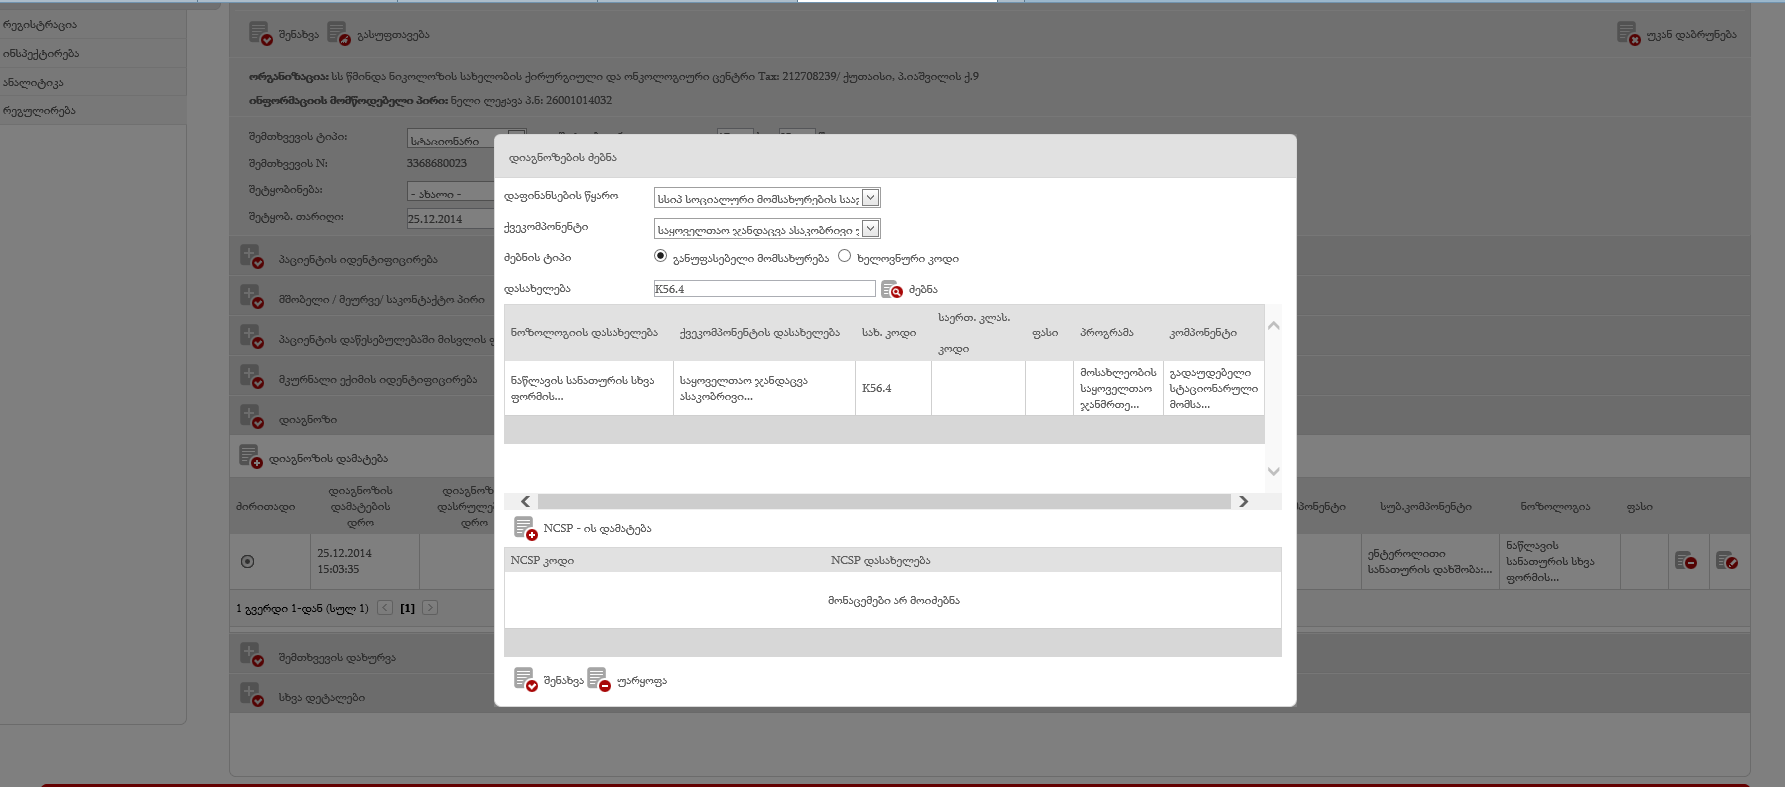Click the დიაგნოზის დამატება add diagnosis icon
The width and height of the screenshot is (1785, 787).
point(250,457)
